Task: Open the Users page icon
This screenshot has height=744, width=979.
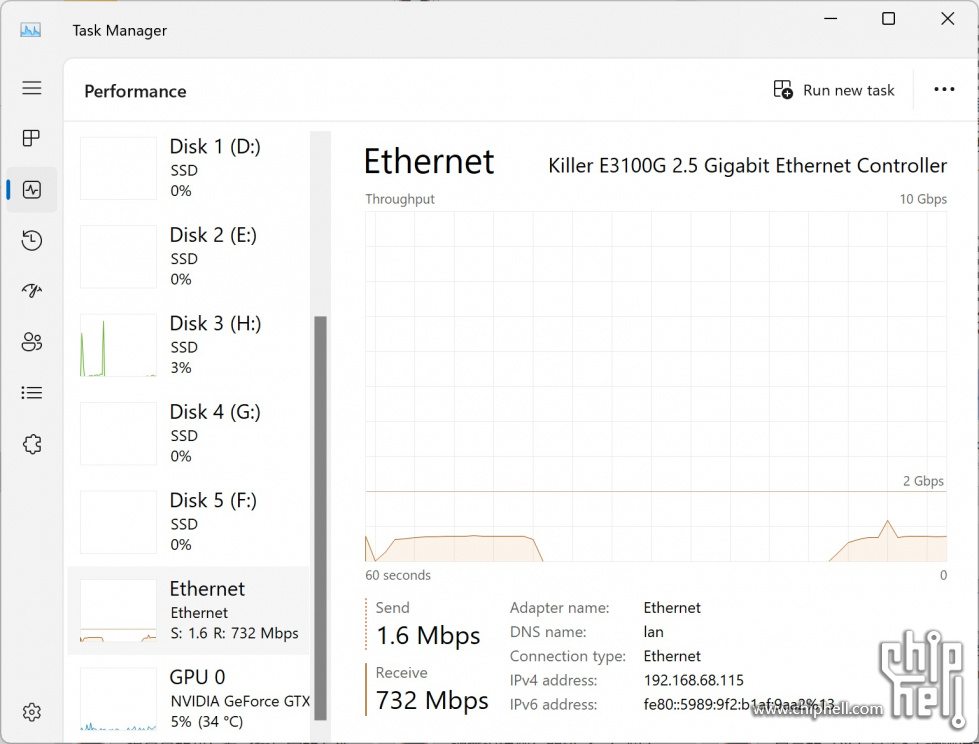Action: coord(32,342)
